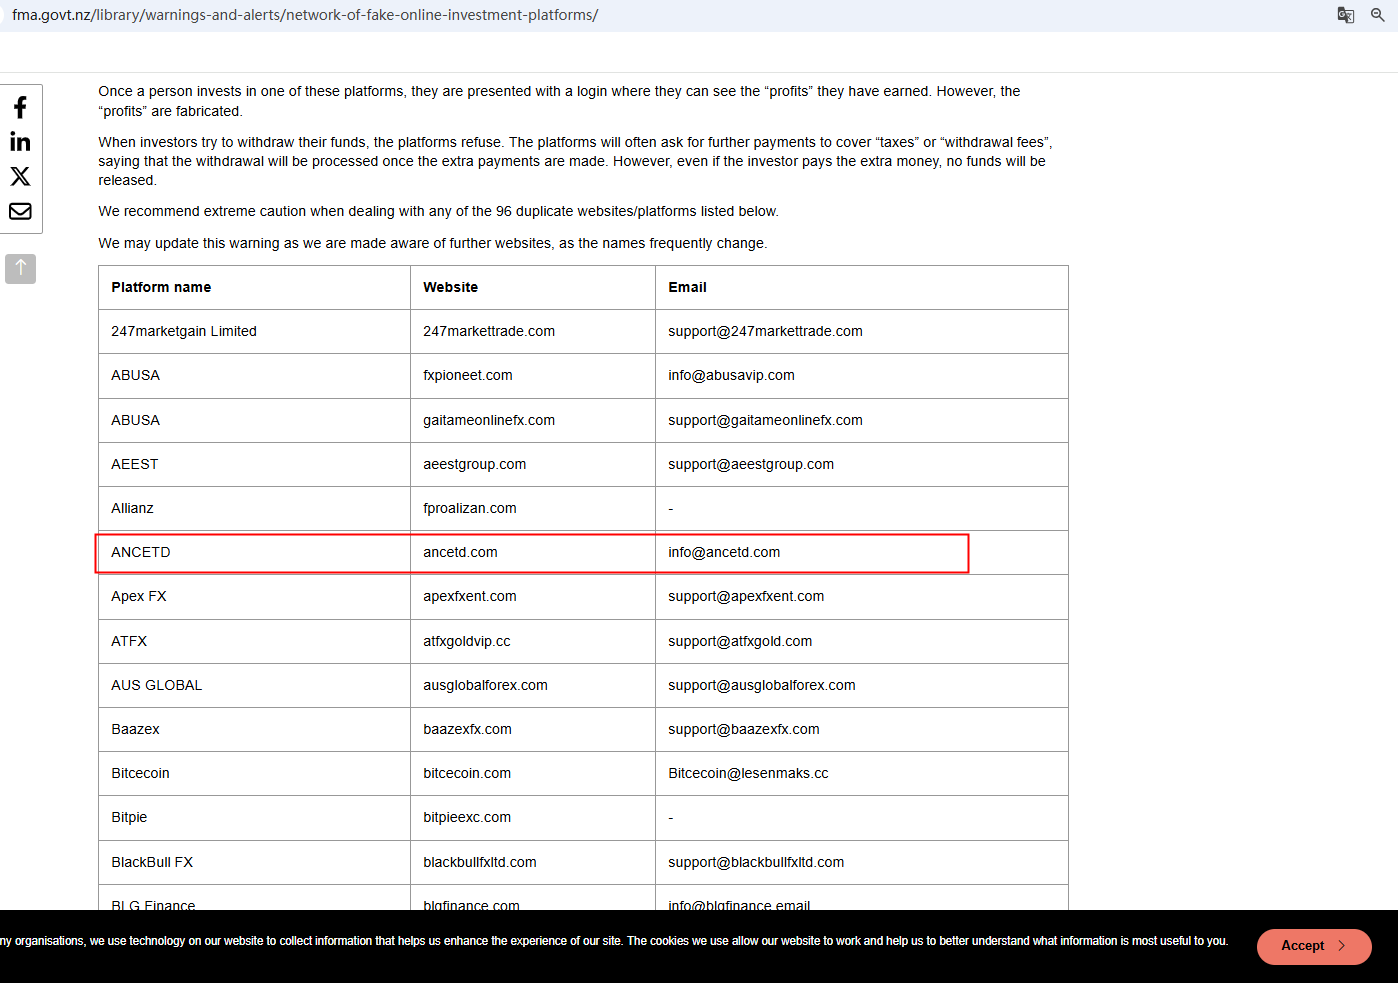Viewport: 1398px width, 983px height.
Task: Select website atfxgoldvip.cc cell
Action: [533, 641]
